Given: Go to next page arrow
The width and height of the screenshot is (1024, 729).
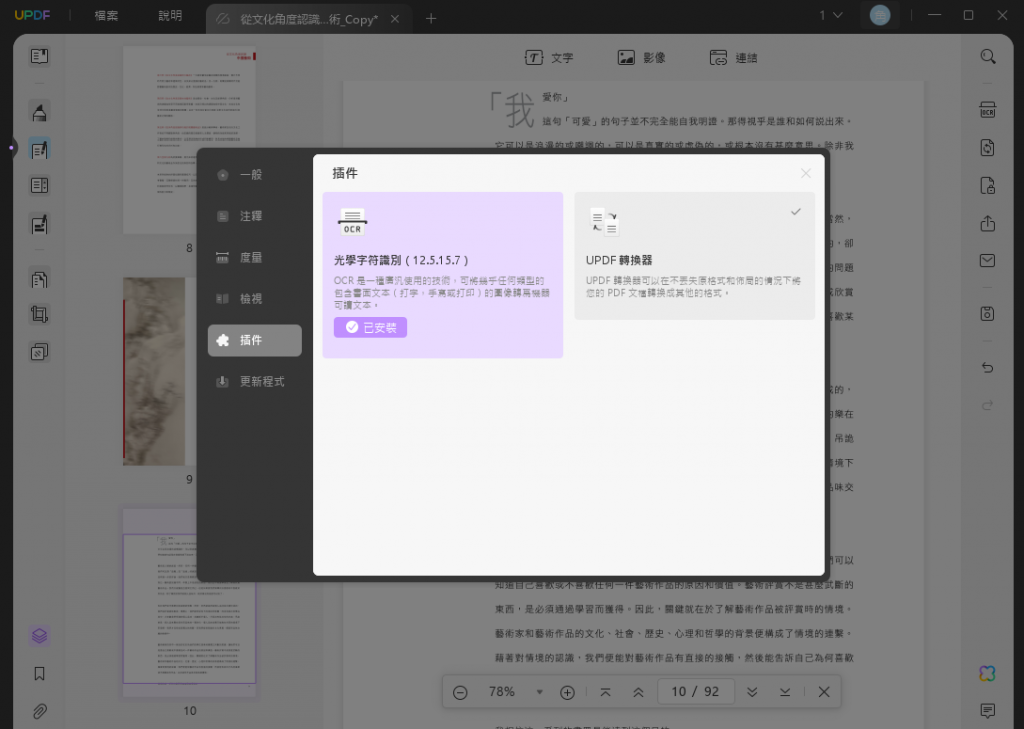Looking at the screenshot, I should tap(752, 692).
